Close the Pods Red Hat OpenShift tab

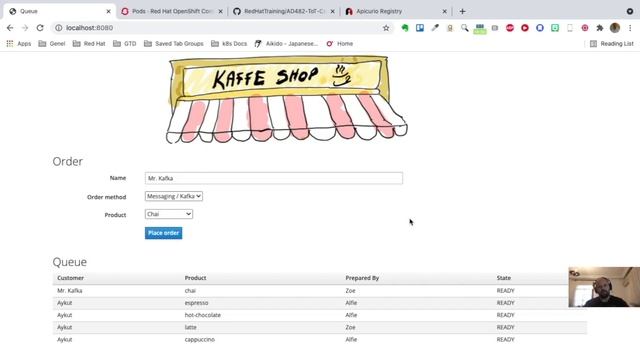(x=220, y=11)
